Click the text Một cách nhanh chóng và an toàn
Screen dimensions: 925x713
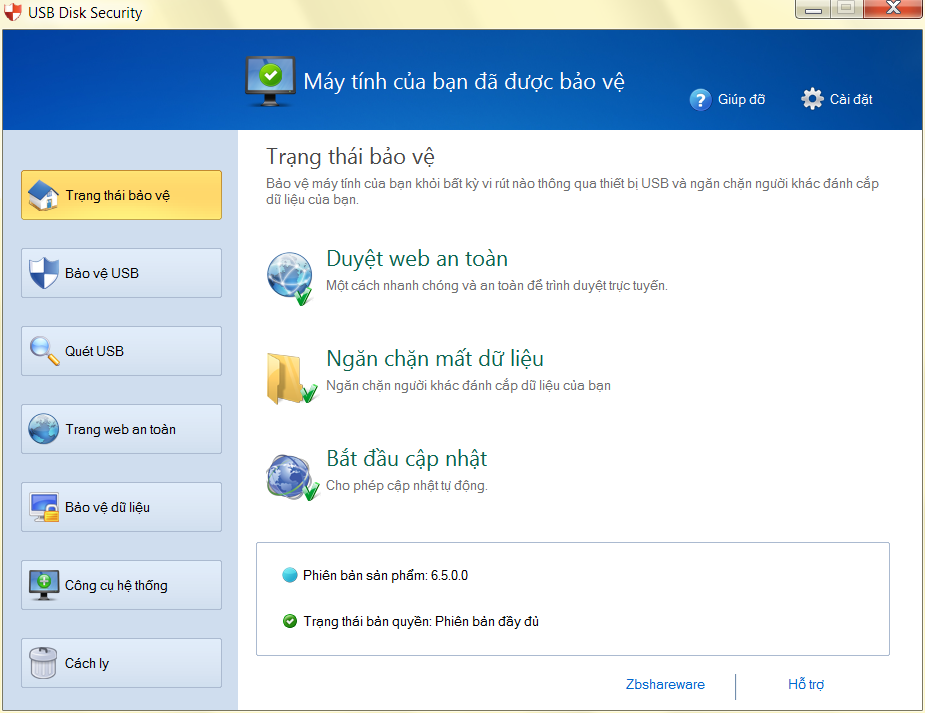coord(497,286)
